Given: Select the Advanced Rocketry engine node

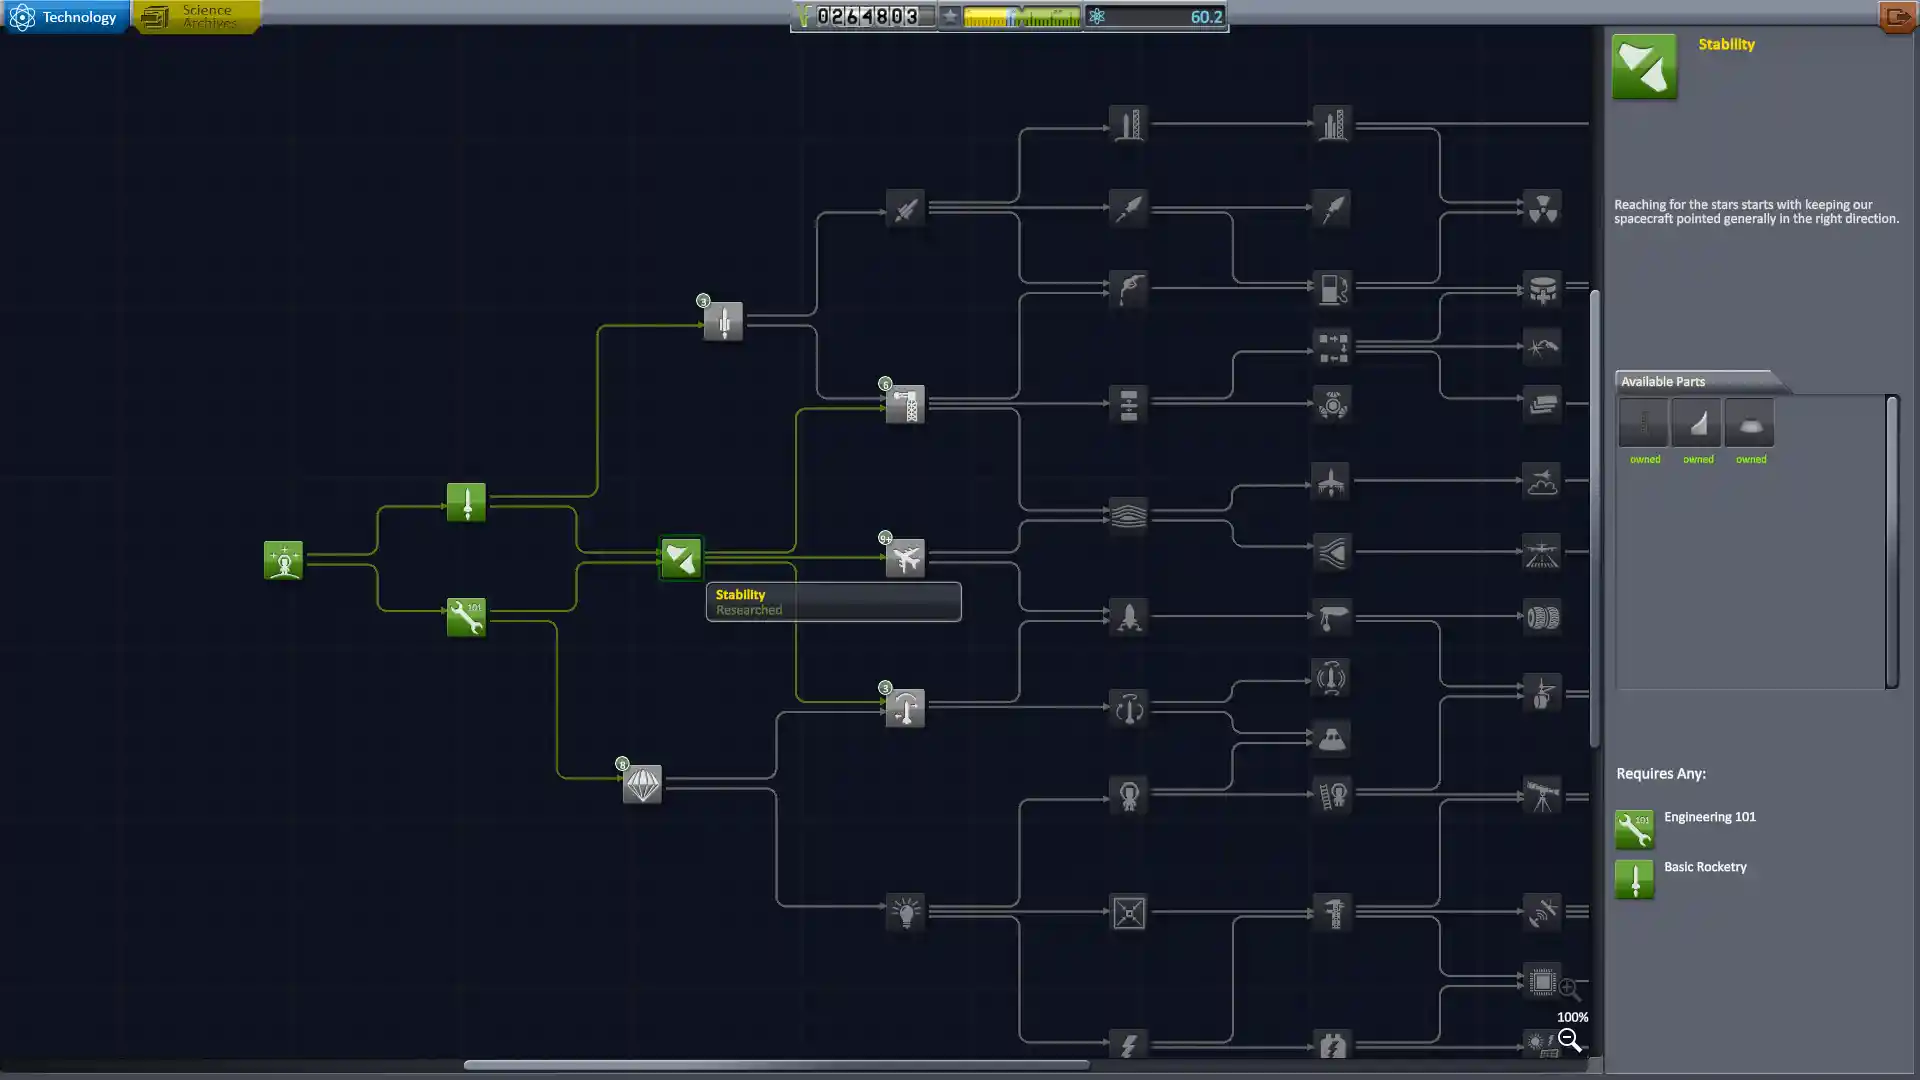Looking at the screenshot, I should pos(905,209).
